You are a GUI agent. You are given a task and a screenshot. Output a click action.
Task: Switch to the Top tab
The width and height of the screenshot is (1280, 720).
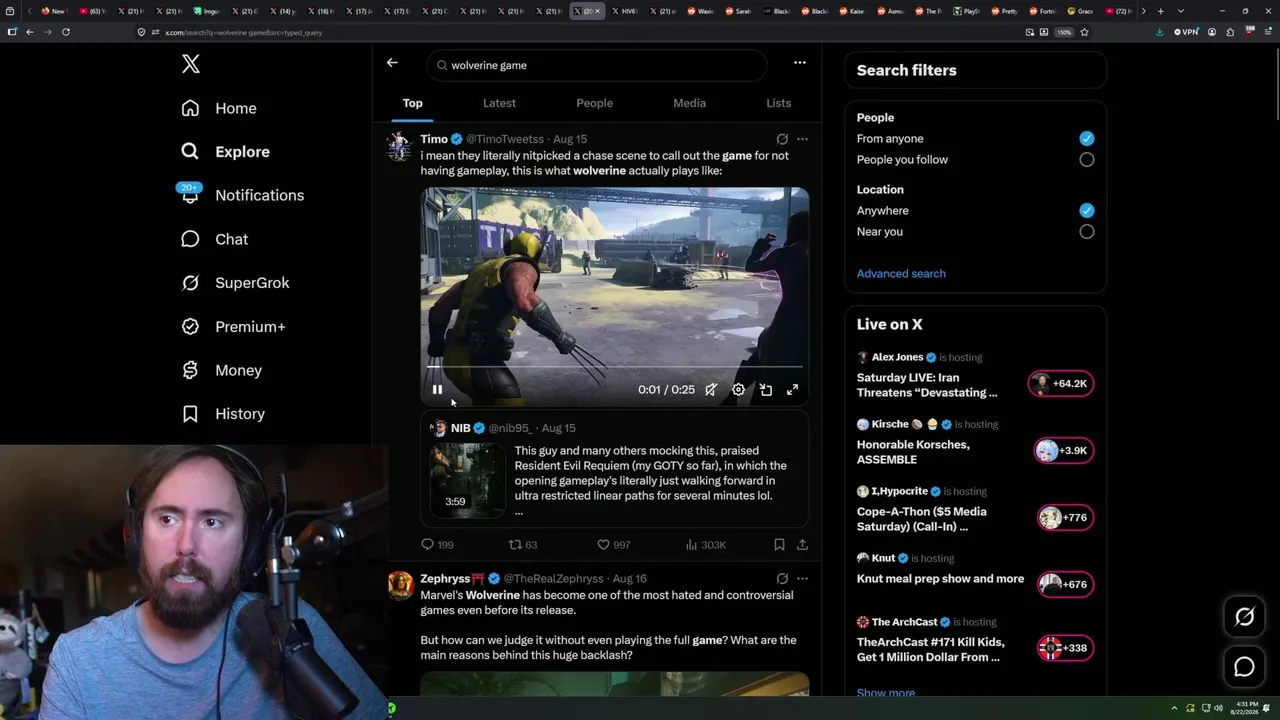pyautogui.click(x=413, y=103)
